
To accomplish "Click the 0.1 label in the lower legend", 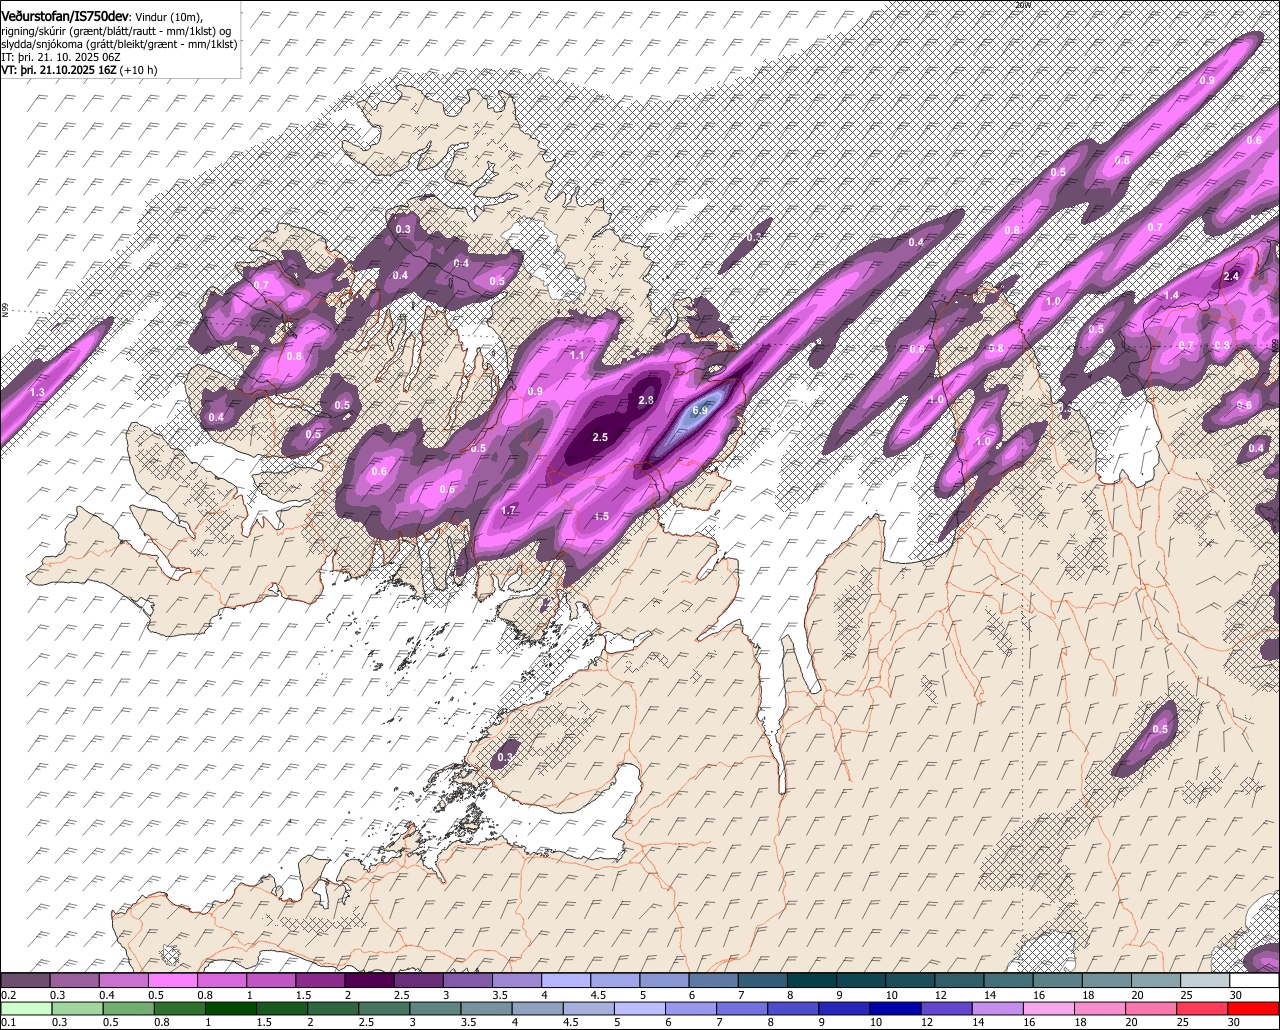I will pos(8,1023).
